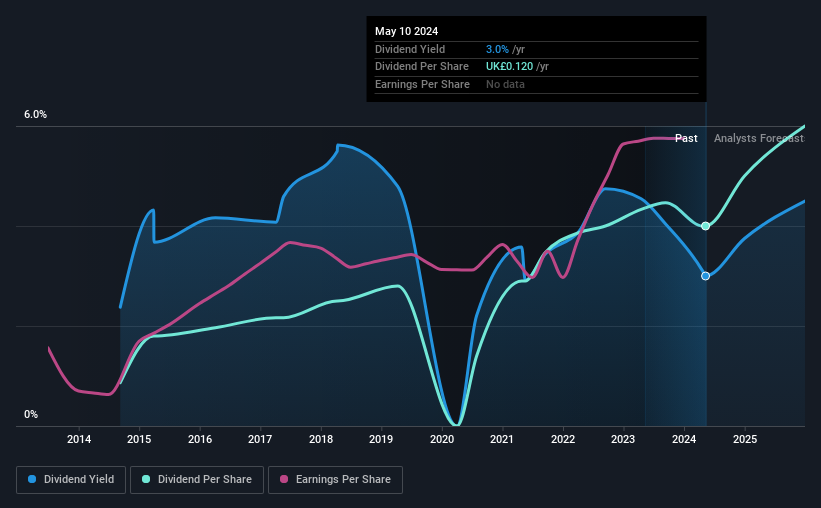821x508 pixels.
Task: Click the 2018 x-axis label
Action: [x=321, y=439]
